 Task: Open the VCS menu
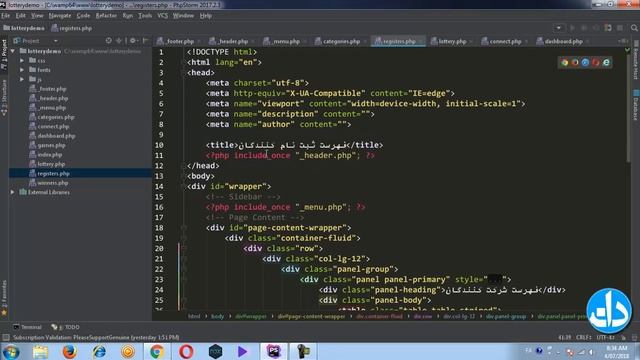pos(162,16)
